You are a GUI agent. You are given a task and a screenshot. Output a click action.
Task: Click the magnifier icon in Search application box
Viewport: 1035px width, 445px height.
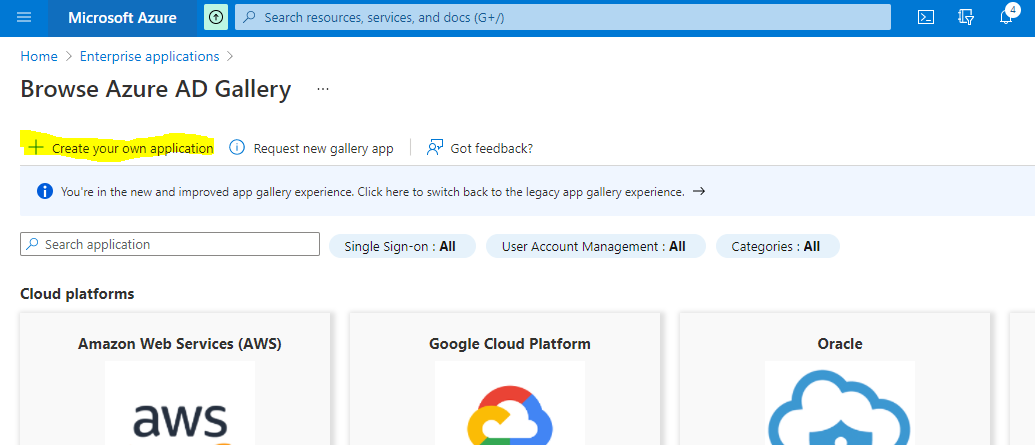point(32,244)
